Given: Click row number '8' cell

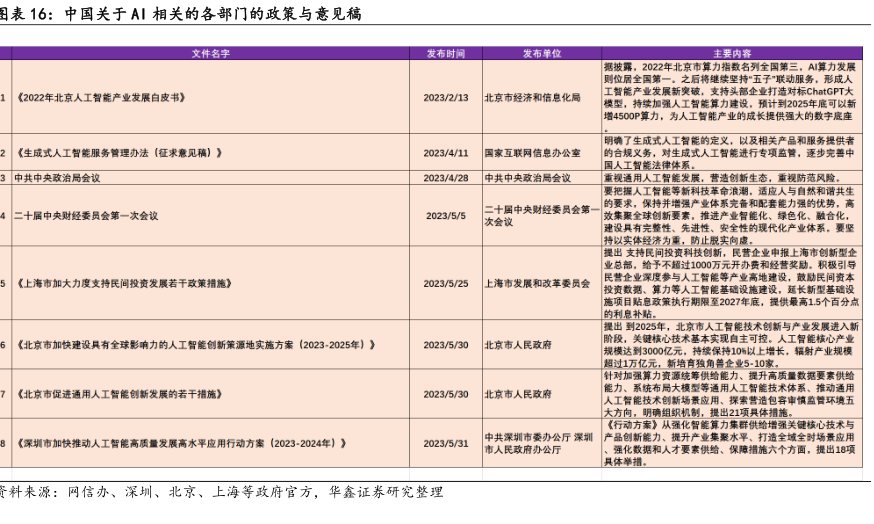Looking at the screenshot, I should (5, 443).
